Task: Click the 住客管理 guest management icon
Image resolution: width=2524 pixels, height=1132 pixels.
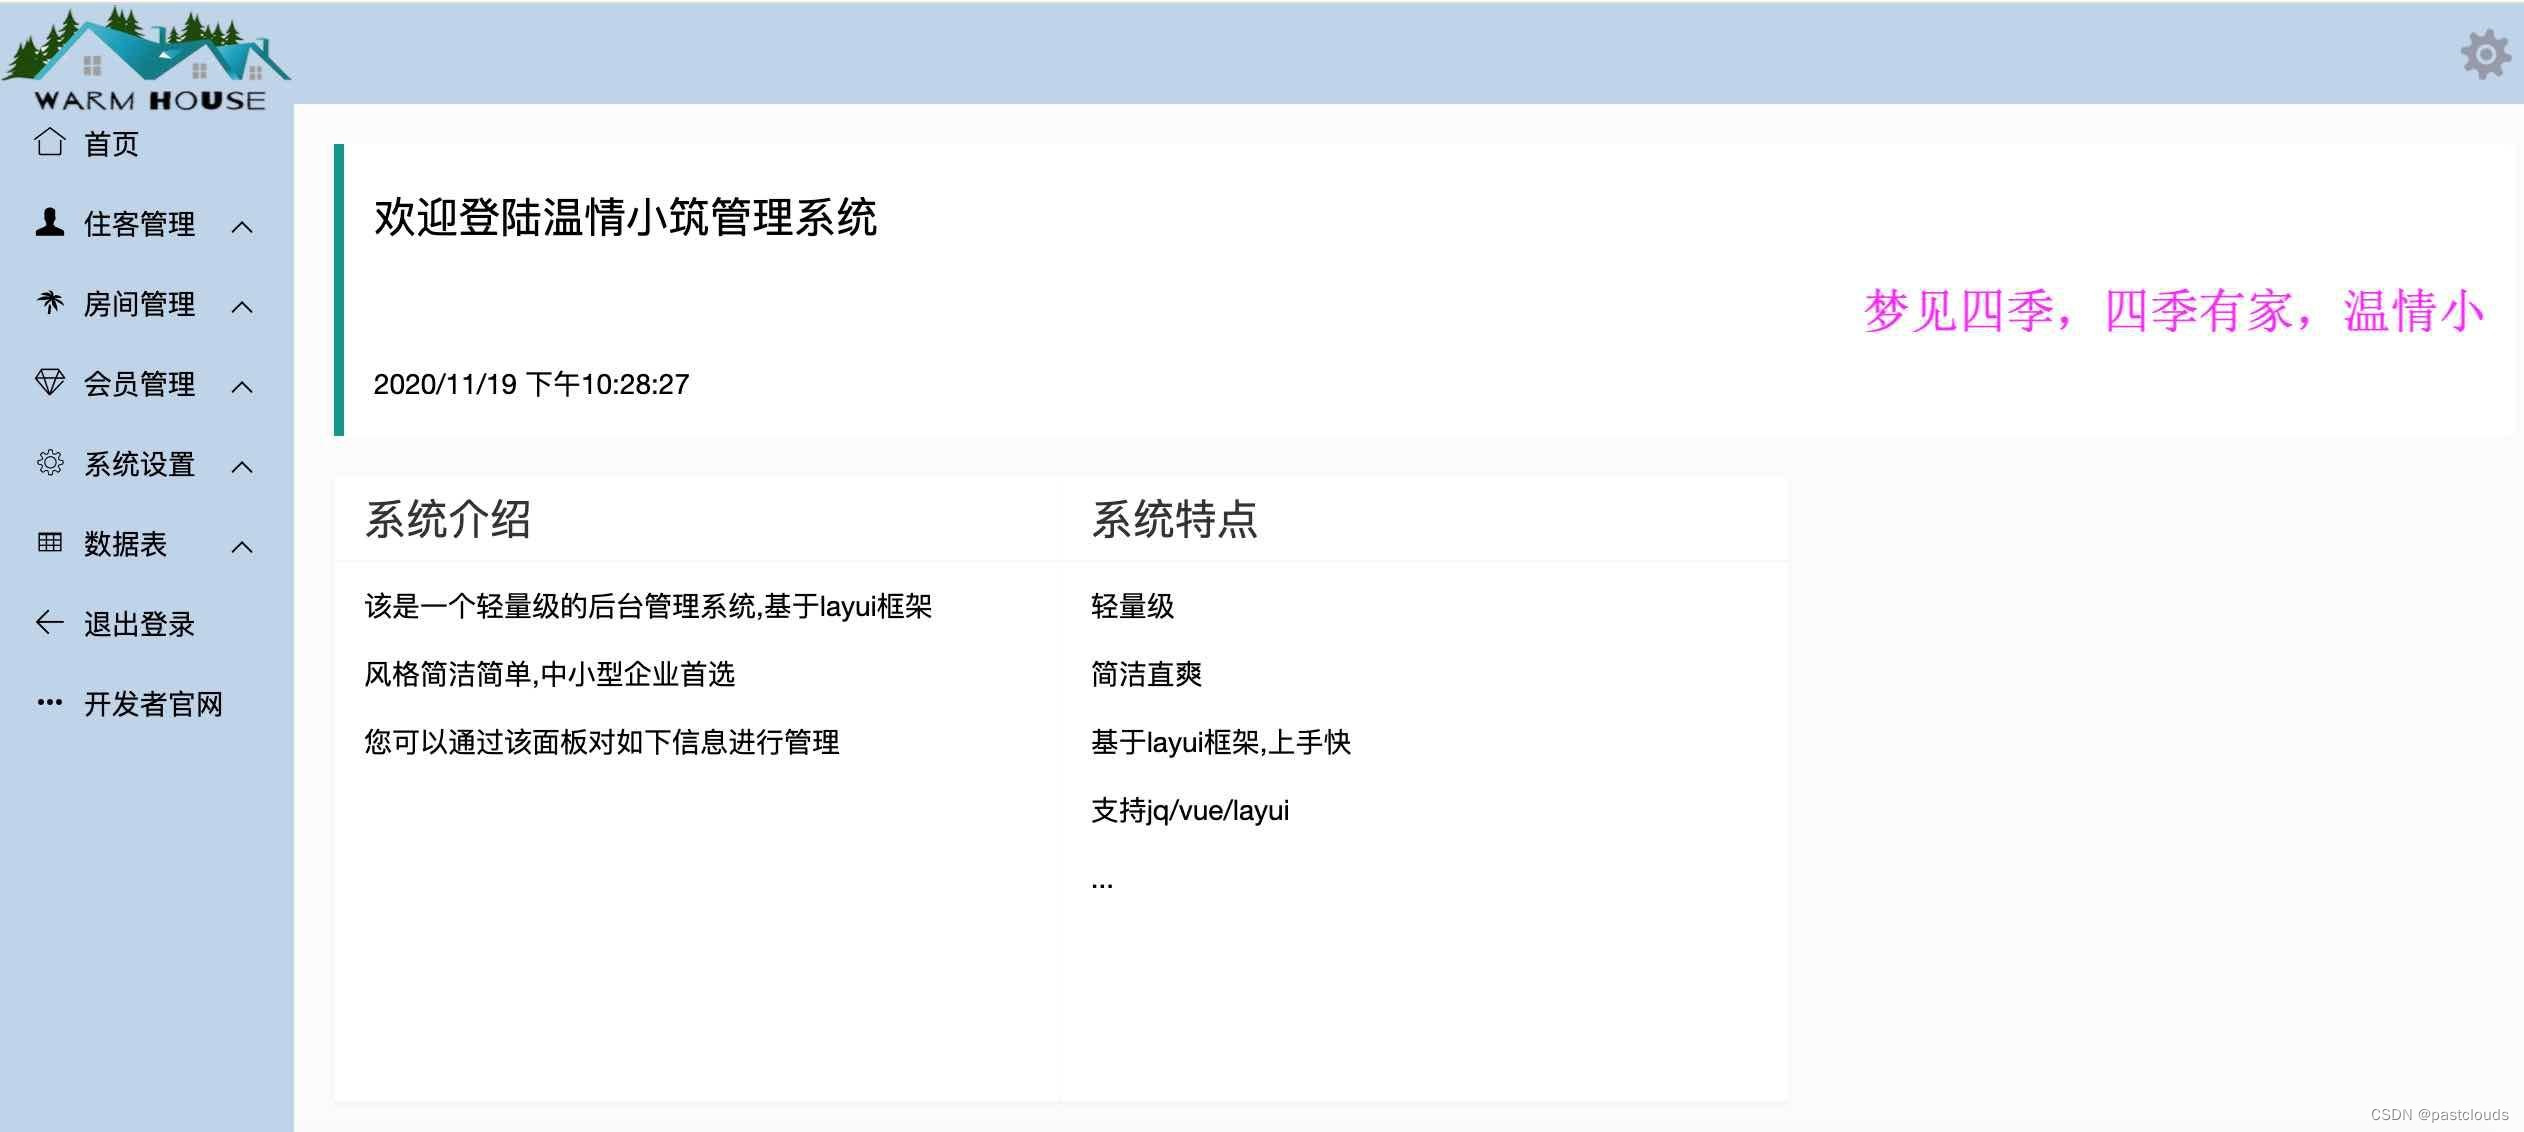Action: [x=47, y=225]
